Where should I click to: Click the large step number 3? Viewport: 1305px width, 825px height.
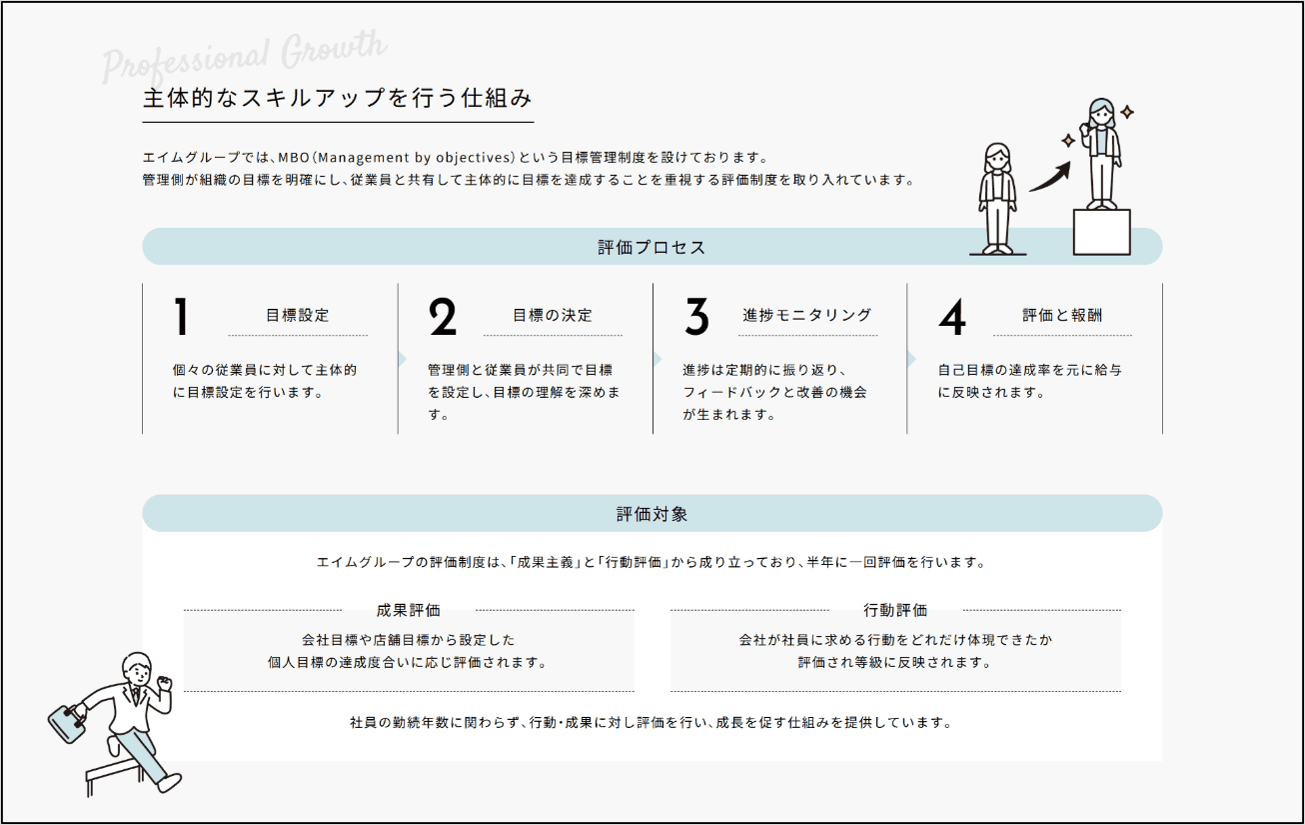[x=697, y=317]
